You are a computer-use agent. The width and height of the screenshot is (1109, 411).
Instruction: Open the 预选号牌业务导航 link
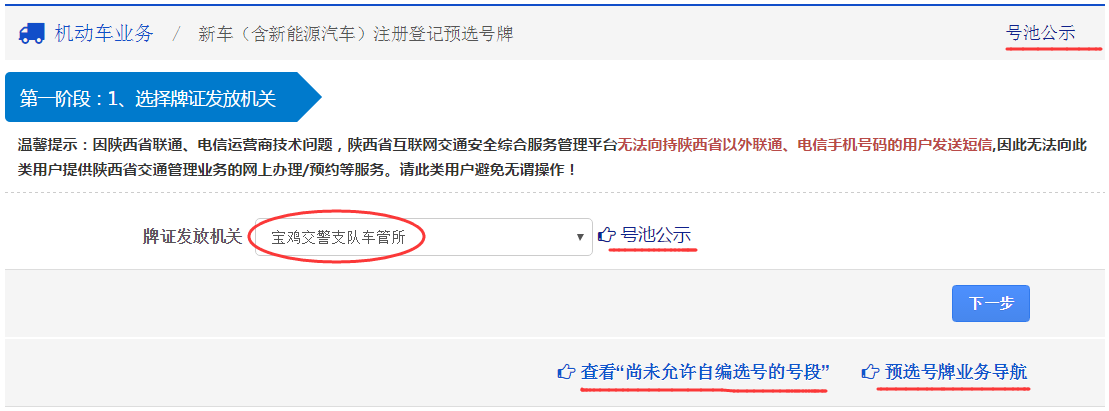pyautogui.click(x=956, y=372)
